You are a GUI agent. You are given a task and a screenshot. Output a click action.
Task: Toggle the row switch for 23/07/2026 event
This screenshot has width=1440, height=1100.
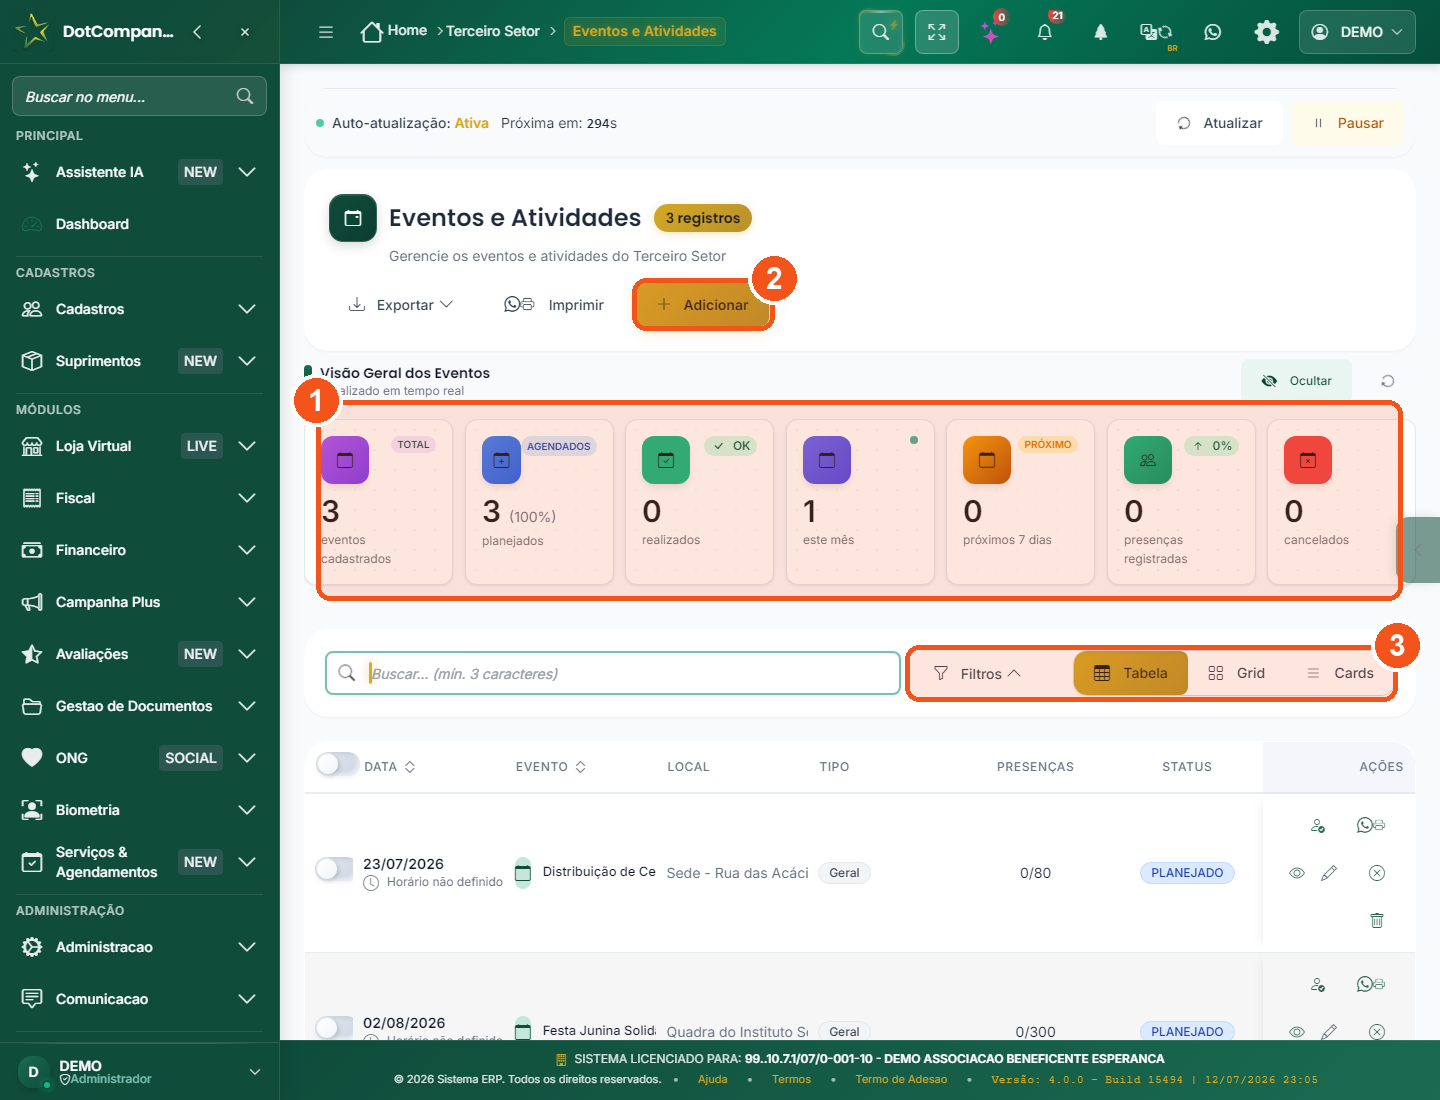[x=334, y=869]
